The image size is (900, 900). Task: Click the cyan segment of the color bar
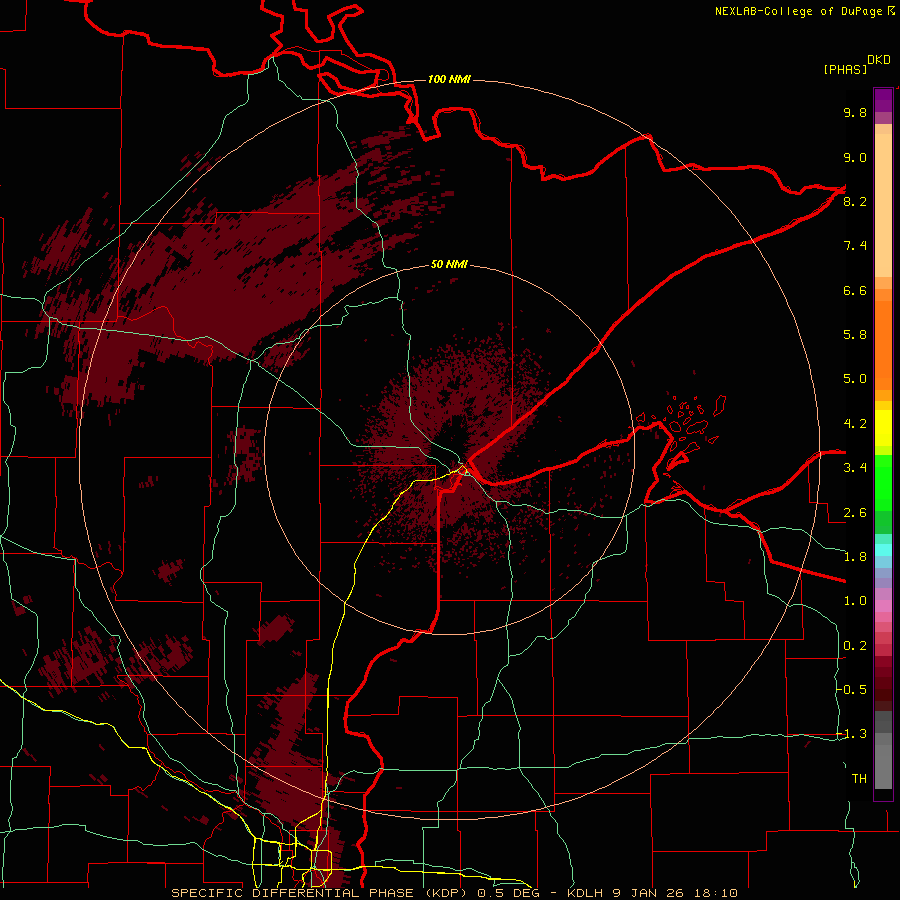[x=883, y=550]
